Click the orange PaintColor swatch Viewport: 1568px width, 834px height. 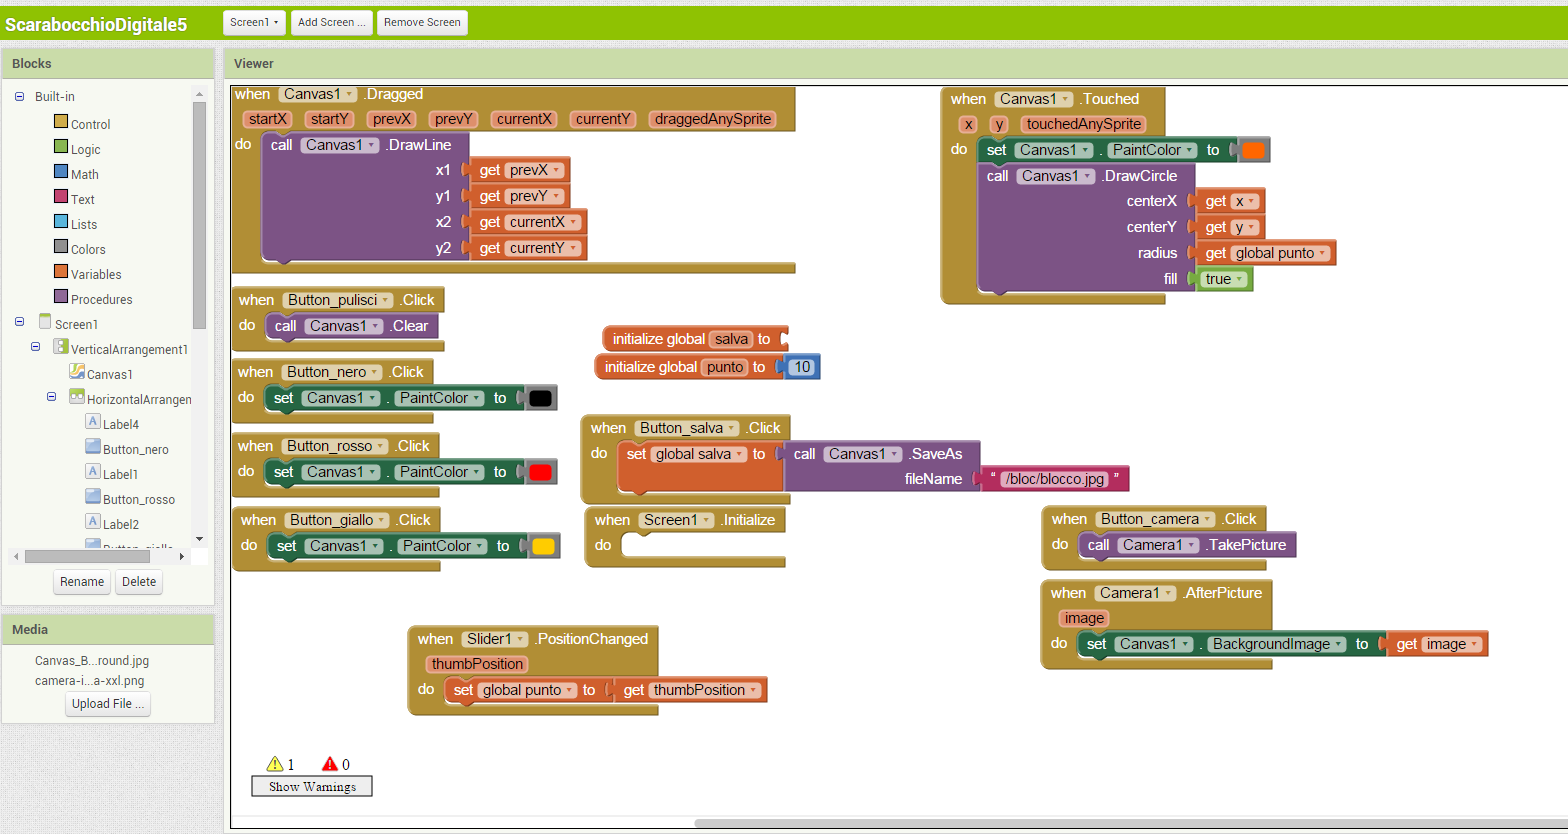click(x=1253, y=150)
